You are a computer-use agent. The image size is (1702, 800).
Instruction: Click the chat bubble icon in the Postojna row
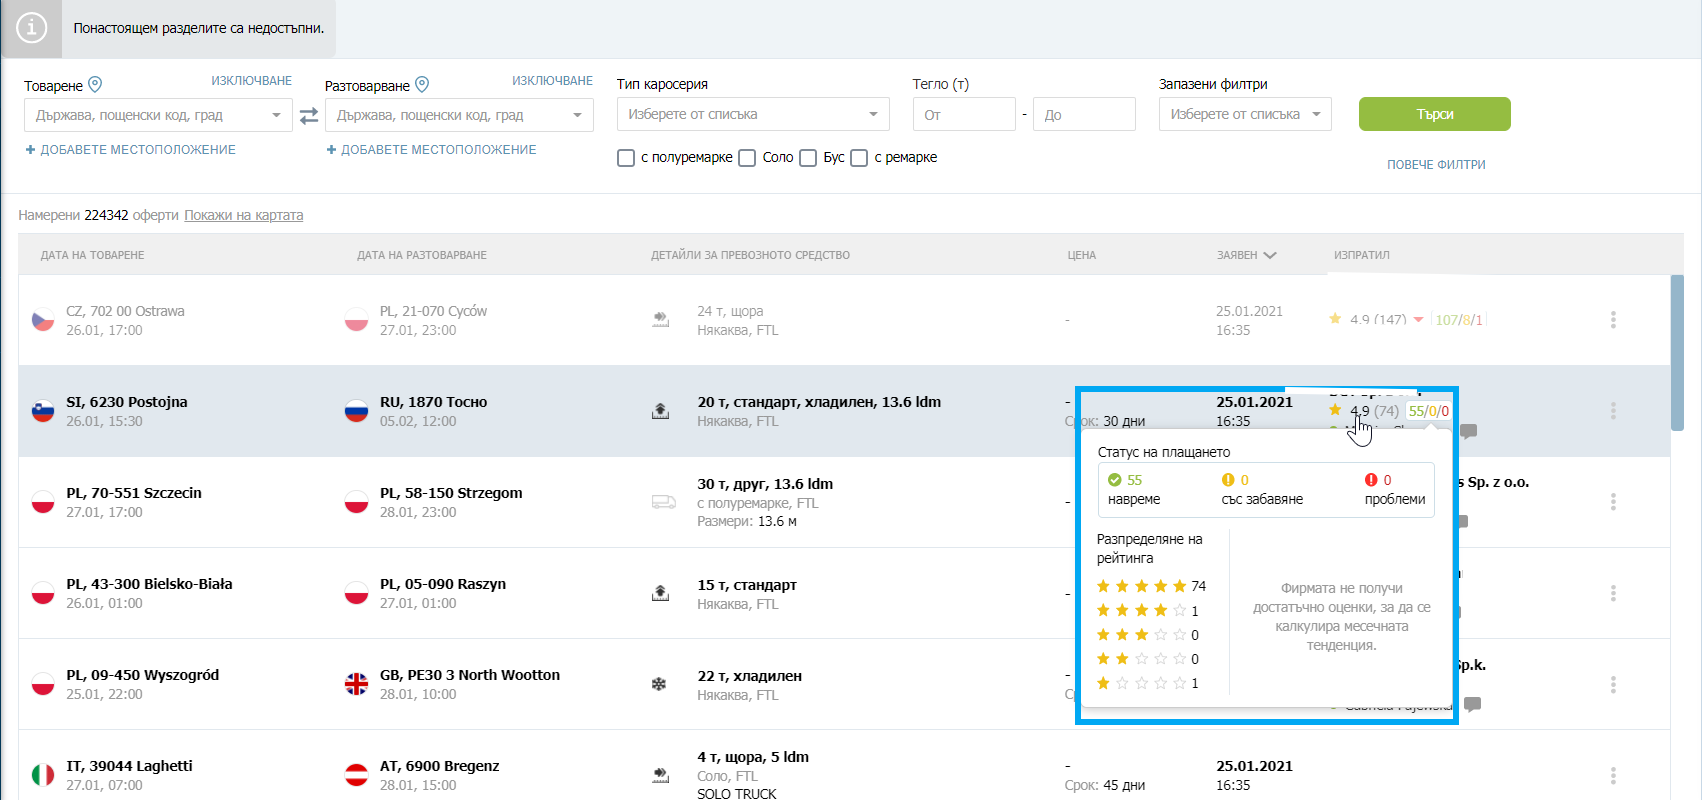(1468, 431)
